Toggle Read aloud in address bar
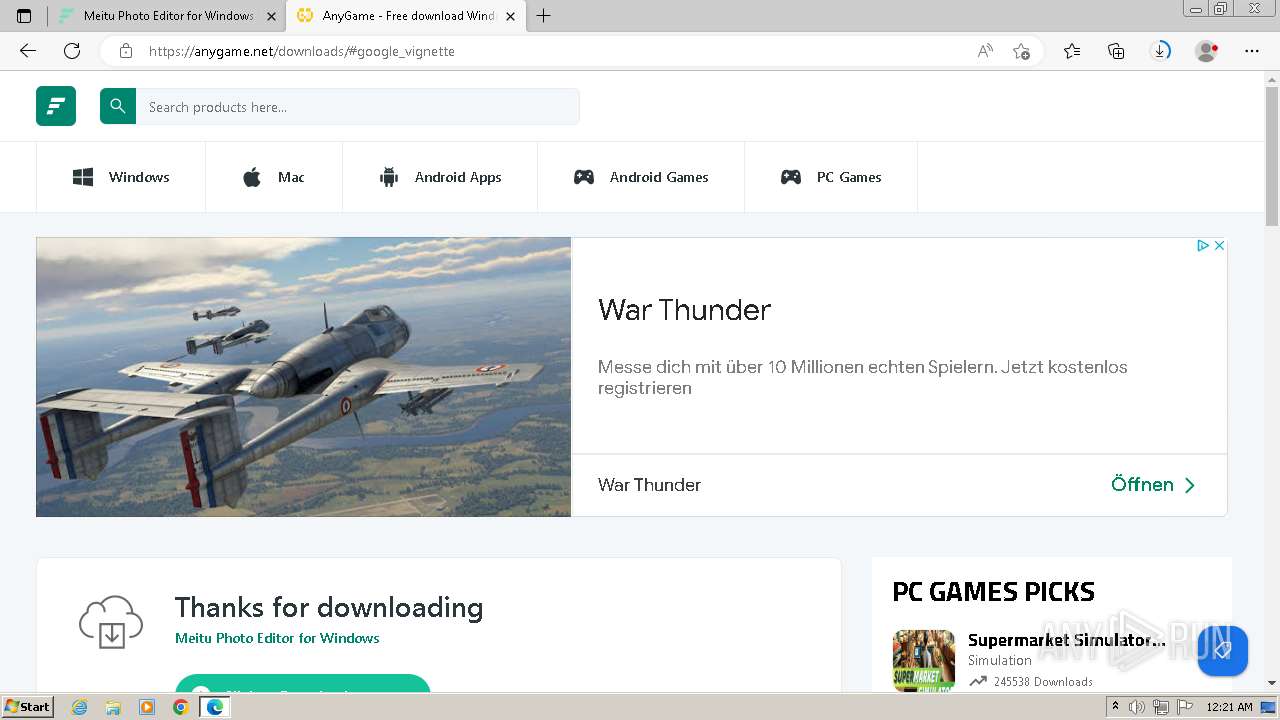Viewport: 1280px width, 720px height. (x=985, y=51)
